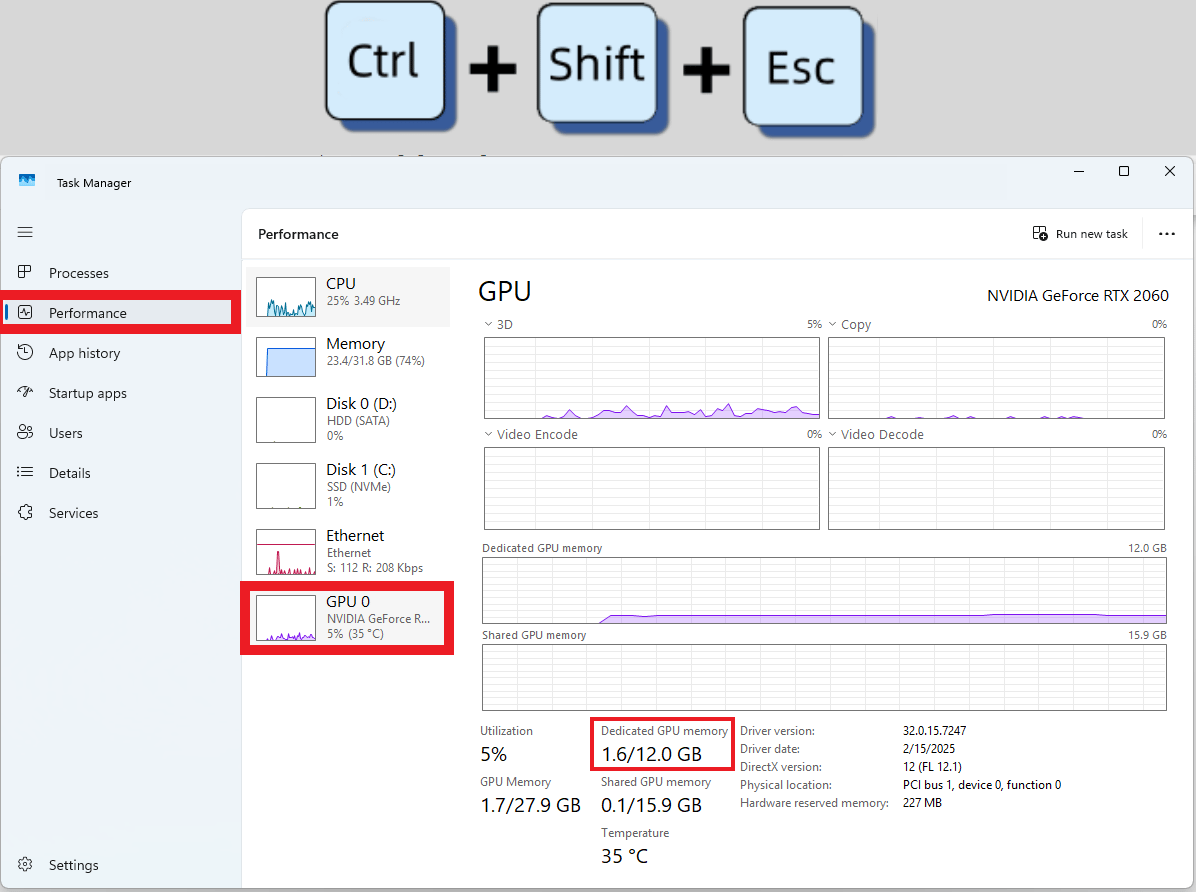The image size is (1196, 892).
Task: Select the CPU 25% 3.49 GHz entry
Action: point(349,297)
